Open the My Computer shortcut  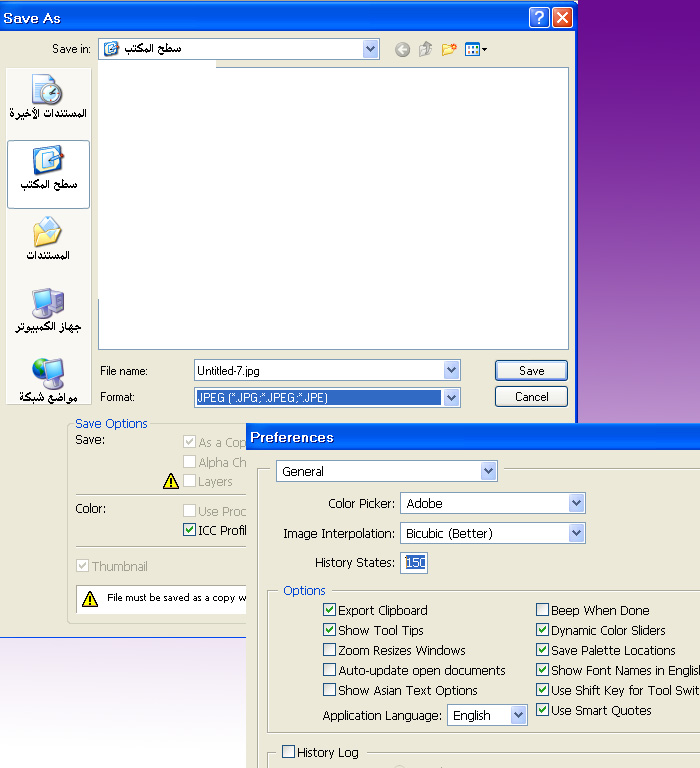point(48,311)
